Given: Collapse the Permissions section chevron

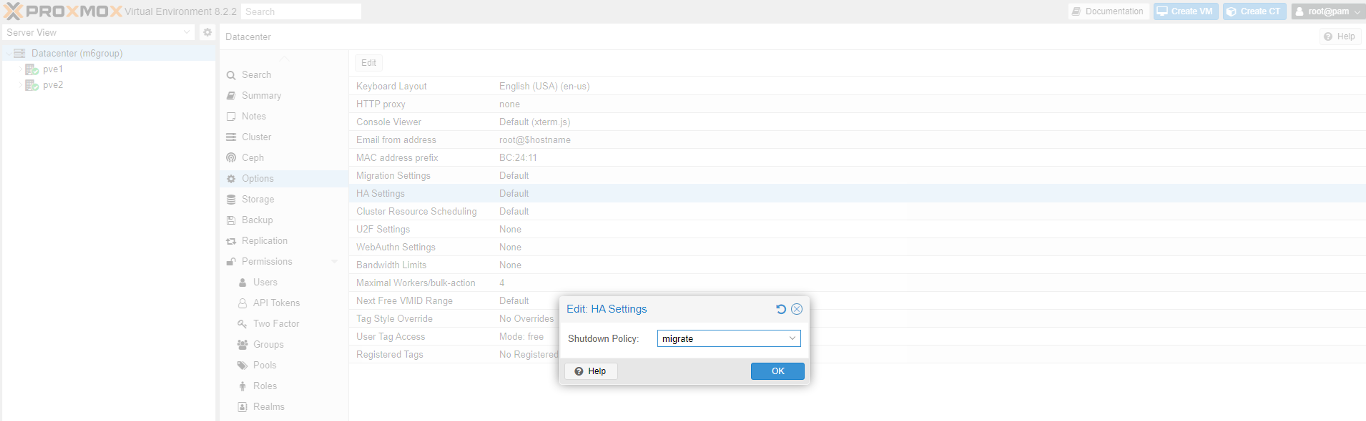Looking at the screenshot, I should 335,262.
